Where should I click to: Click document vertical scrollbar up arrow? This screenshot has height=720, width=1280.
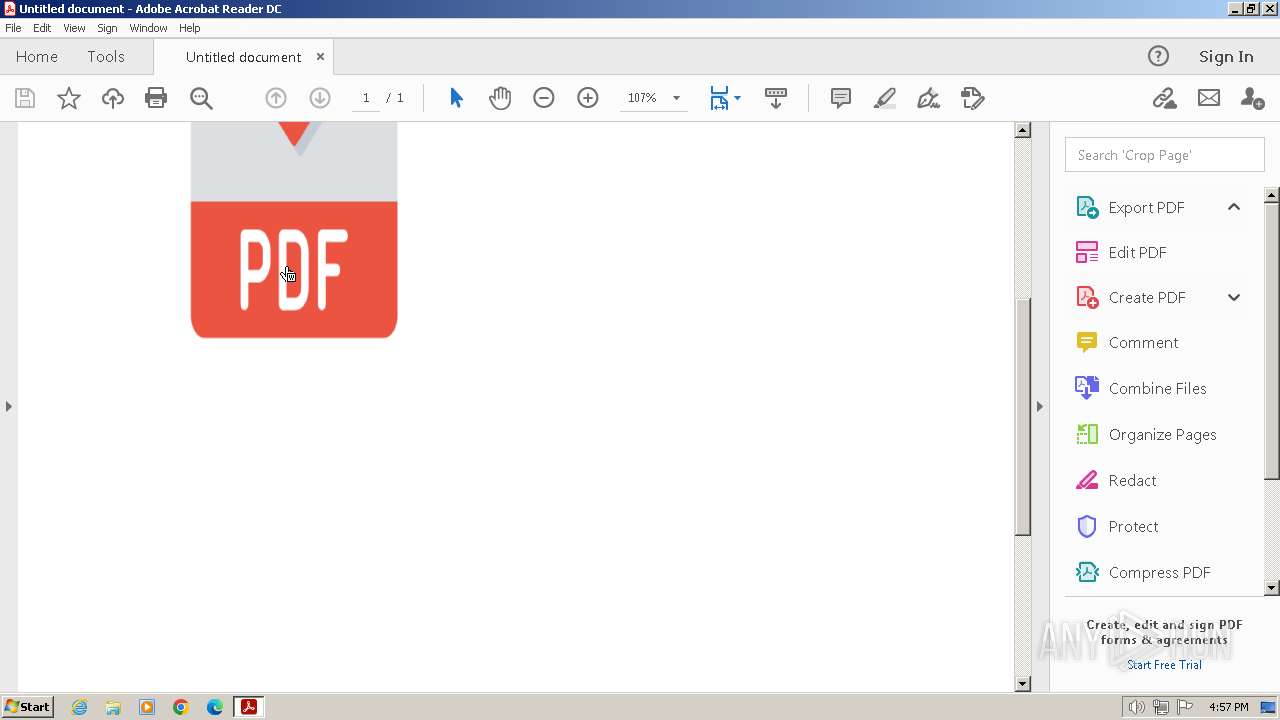coord(1022,130)
